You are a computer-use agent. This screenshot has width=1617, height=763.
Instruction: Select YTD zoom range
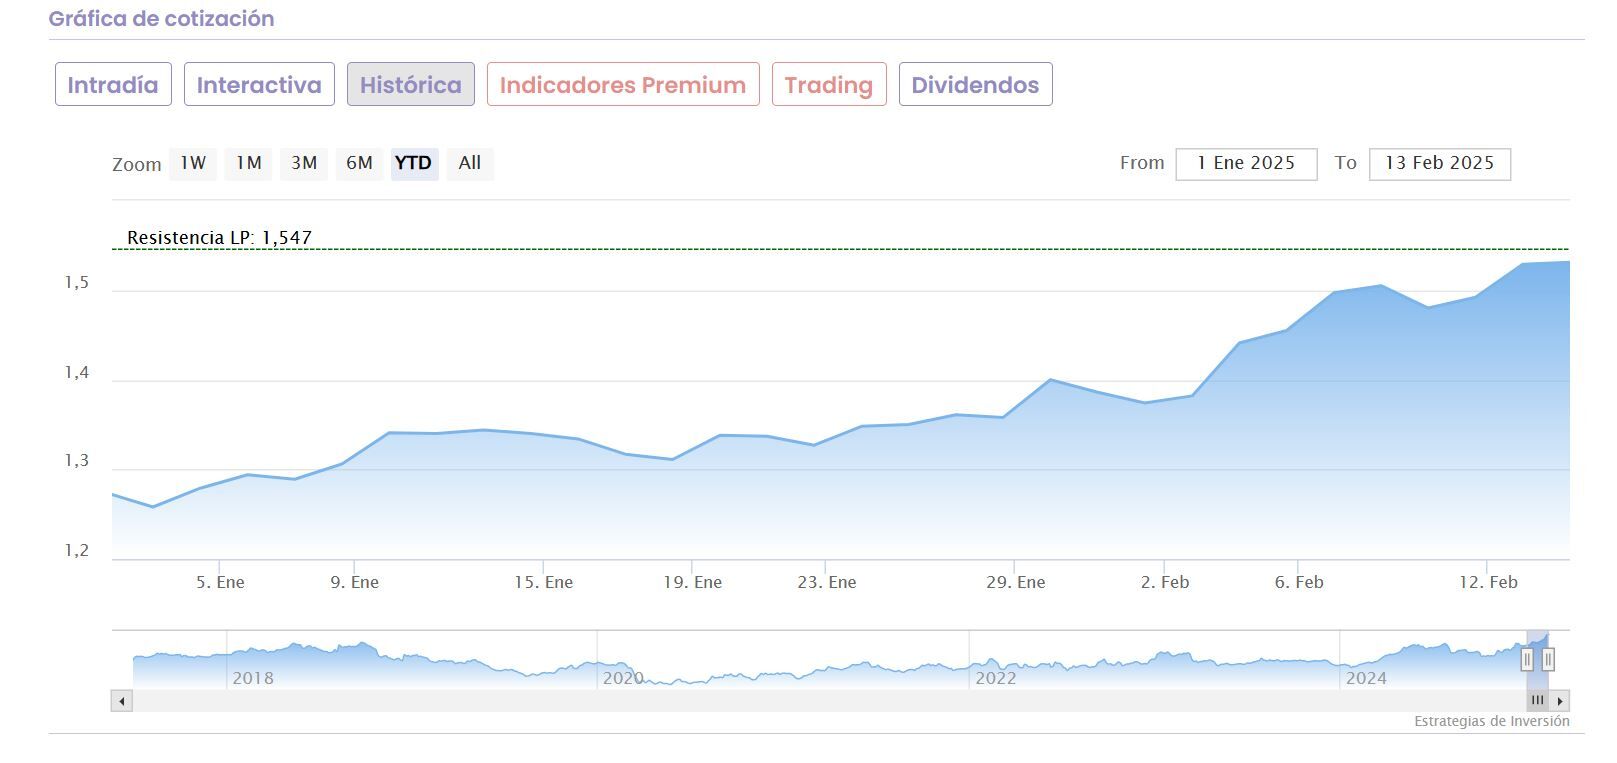click(x=414, y=163)
